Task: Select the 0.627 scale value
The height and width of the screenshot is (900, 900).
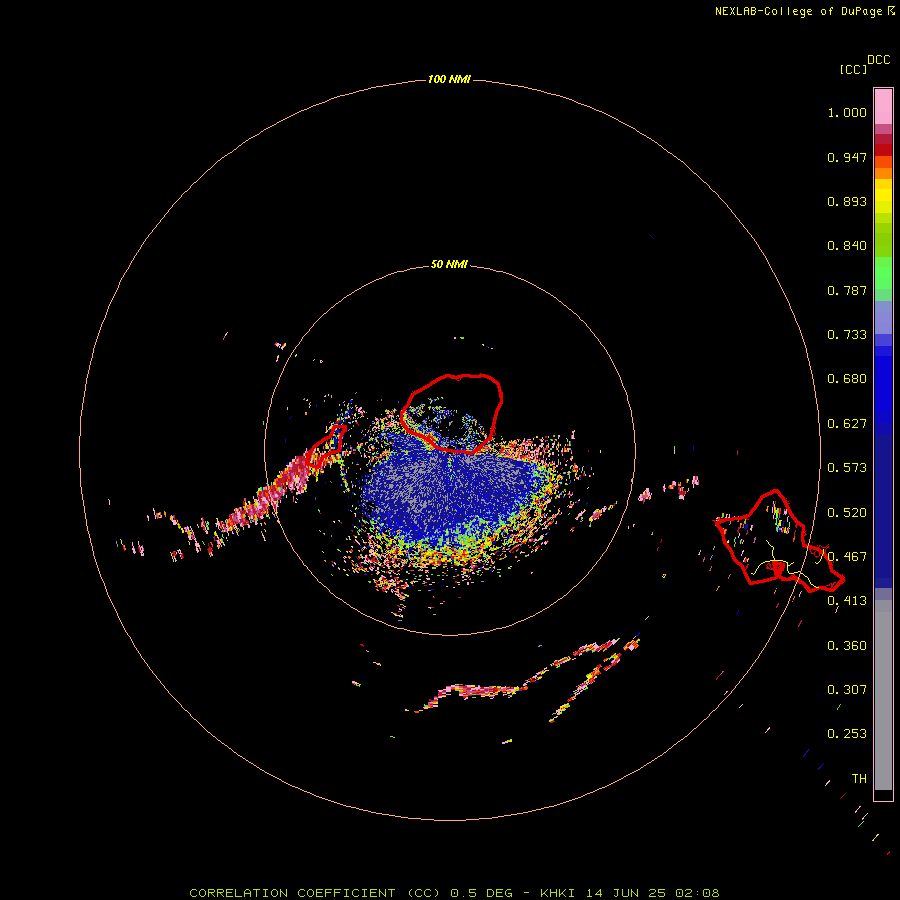Action: click(847, 424)
